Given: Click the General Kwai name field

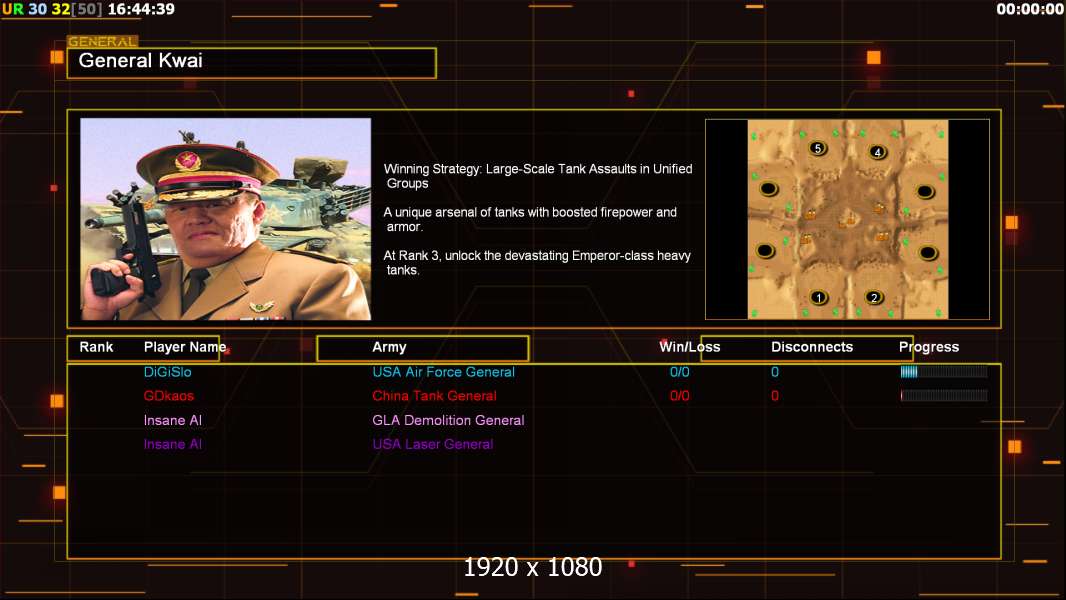Looking at the screenshot, I should [x=252, y=63].
